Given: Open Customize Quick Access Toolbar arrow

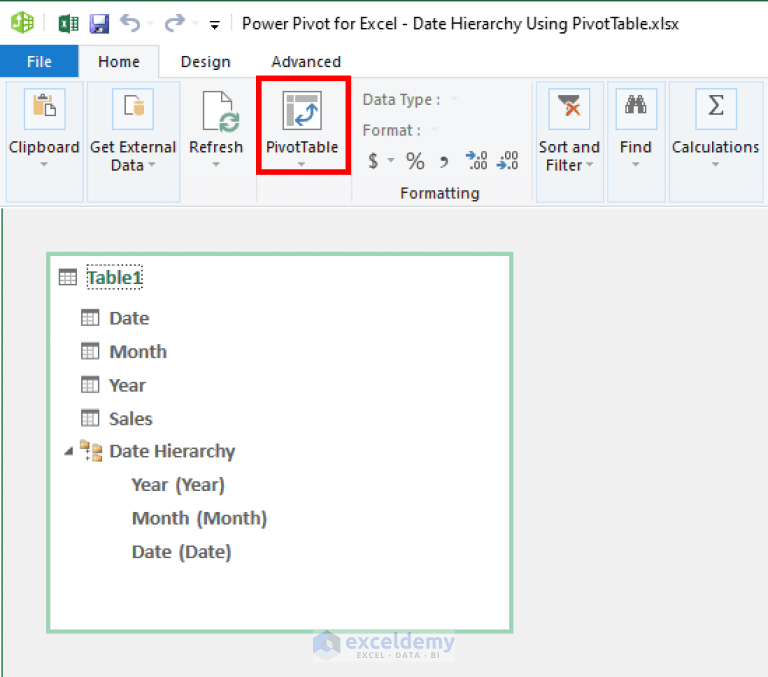Looking at the screenshot, I should point(215,25).
